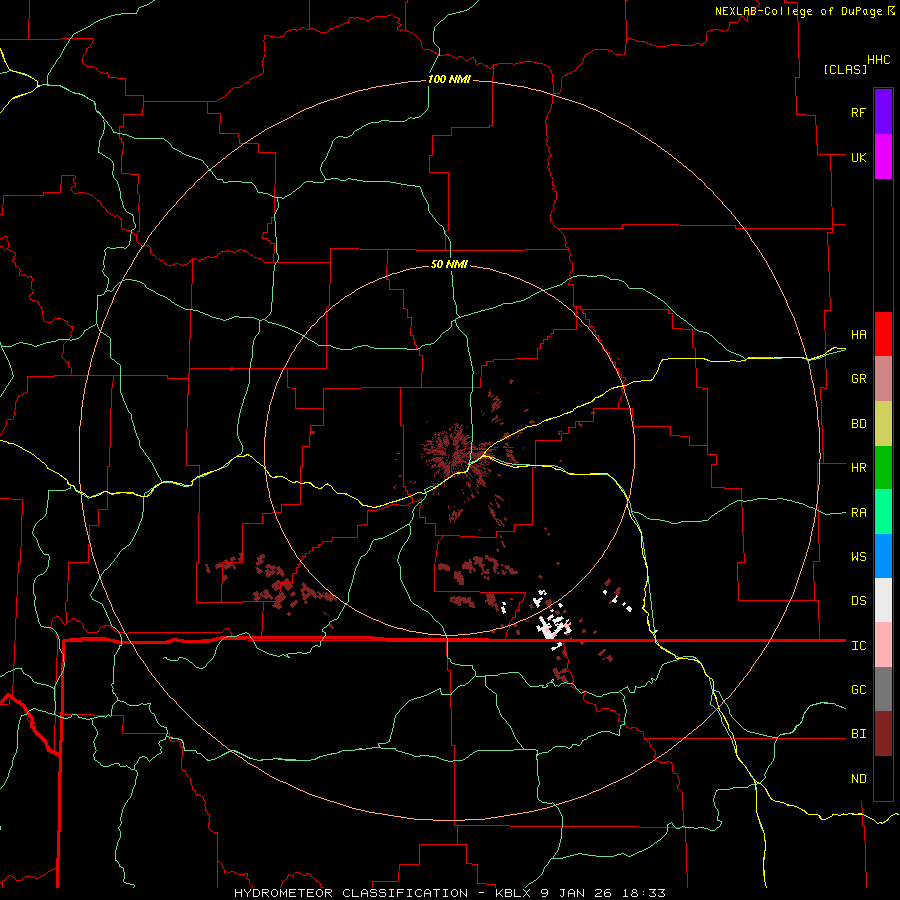Click the pinkish GR legend color swatch
This screenshot has height=900, width=900.
click(883, 379)
